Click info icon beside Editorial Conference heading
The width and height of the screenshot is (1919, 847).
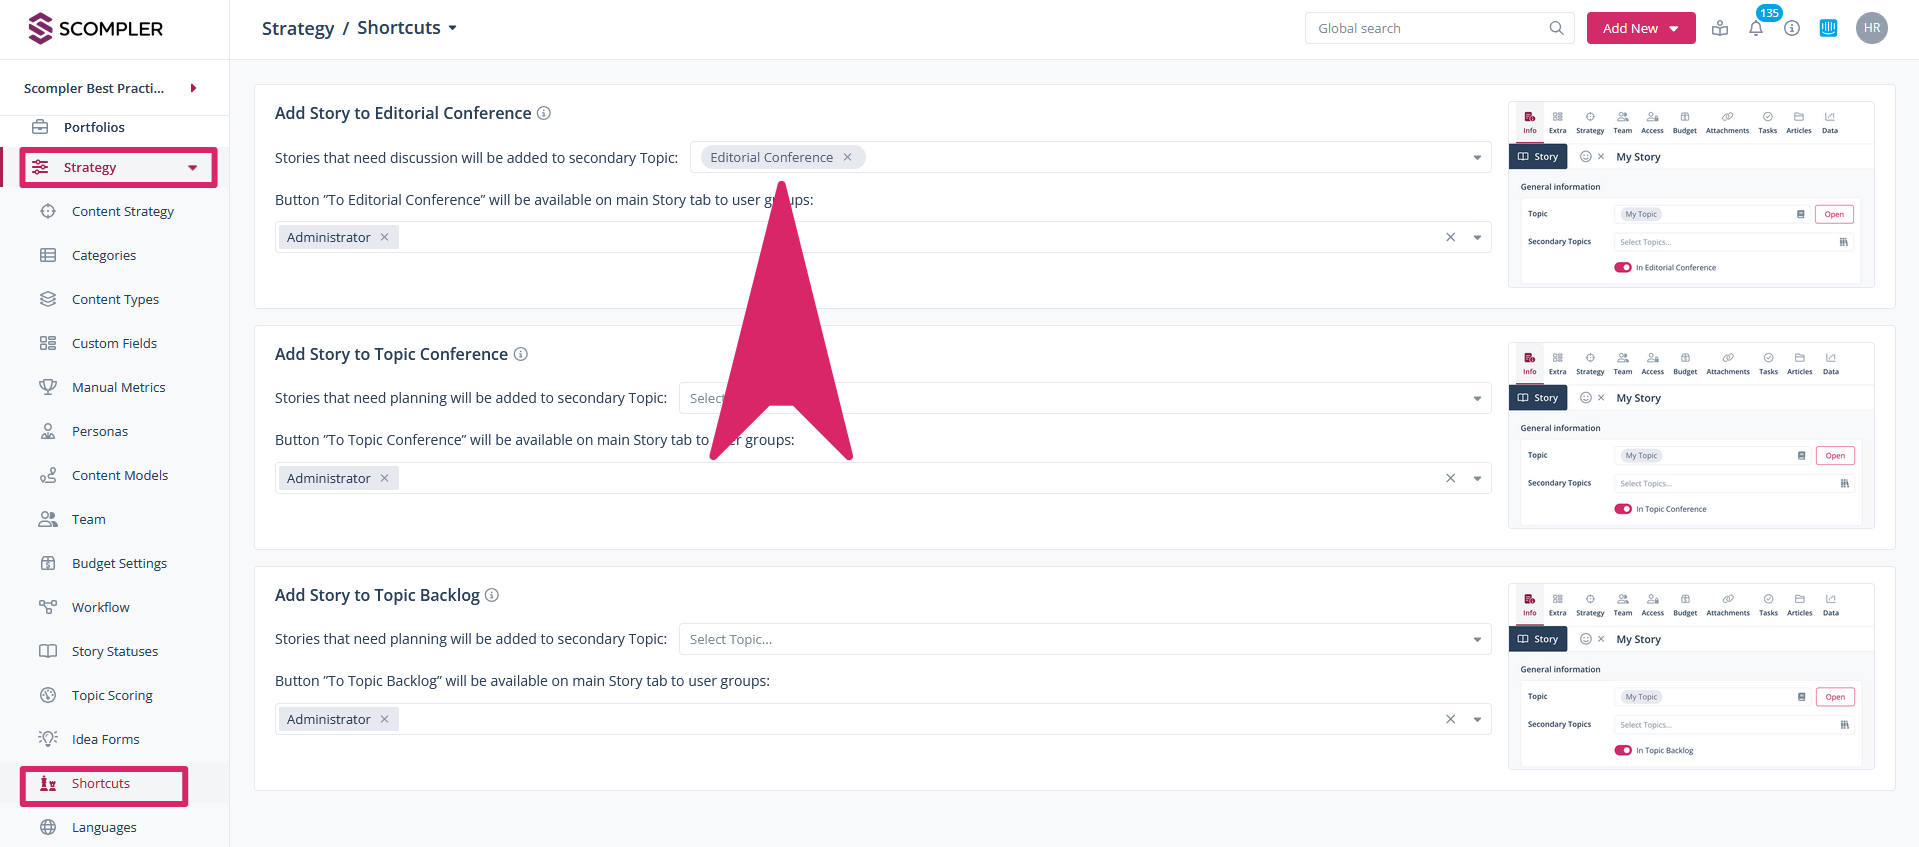(x=544, y=113)
